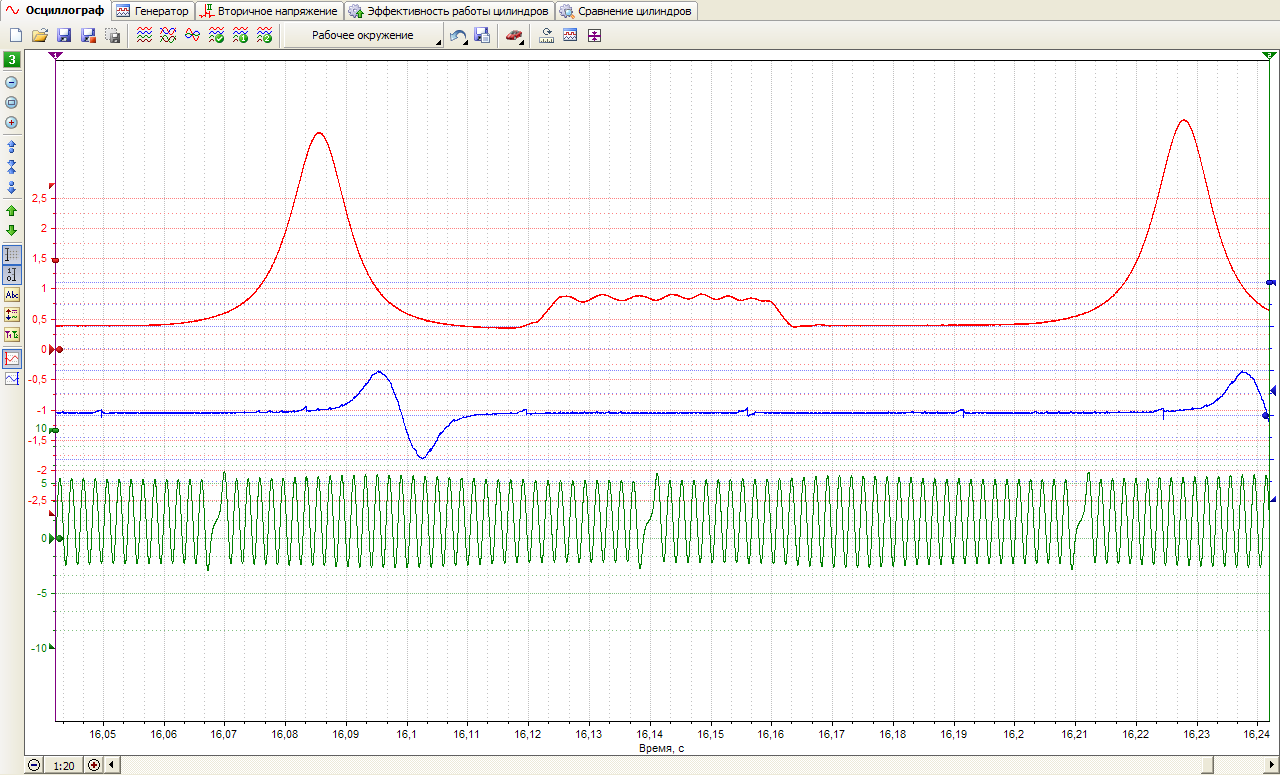1280x775 pixels.
Task: Click the blue stretch-vertically arrows icon
Action: [x=12, y=146]
